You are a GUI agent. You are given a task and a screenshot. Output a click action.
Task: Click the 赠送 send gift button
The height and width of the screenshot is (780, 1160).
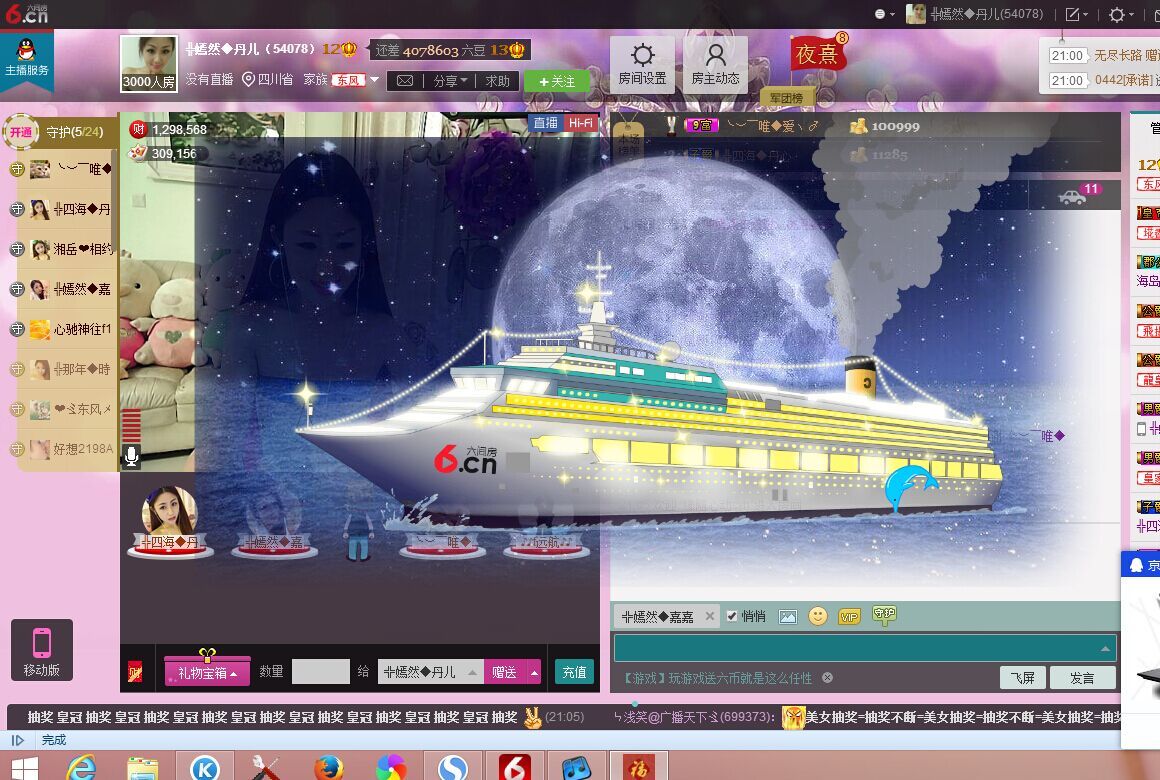pos(505,672)
